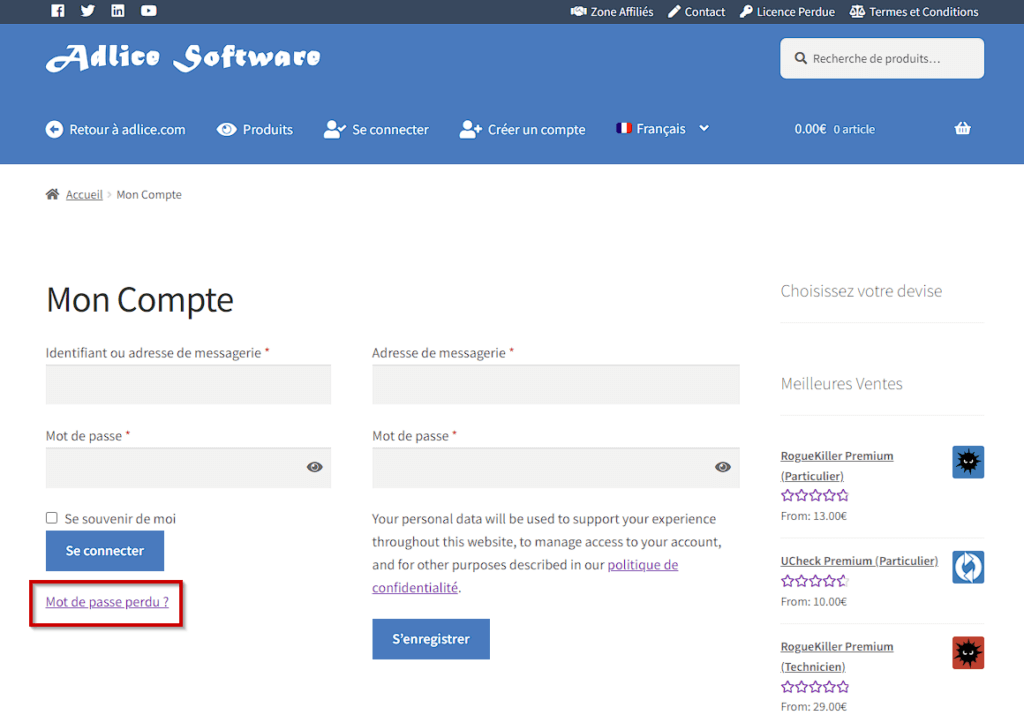Open the Licence Perdue top link
Image resolution: width=1024 pixels, height=723 pixels.
click(787, 12)
